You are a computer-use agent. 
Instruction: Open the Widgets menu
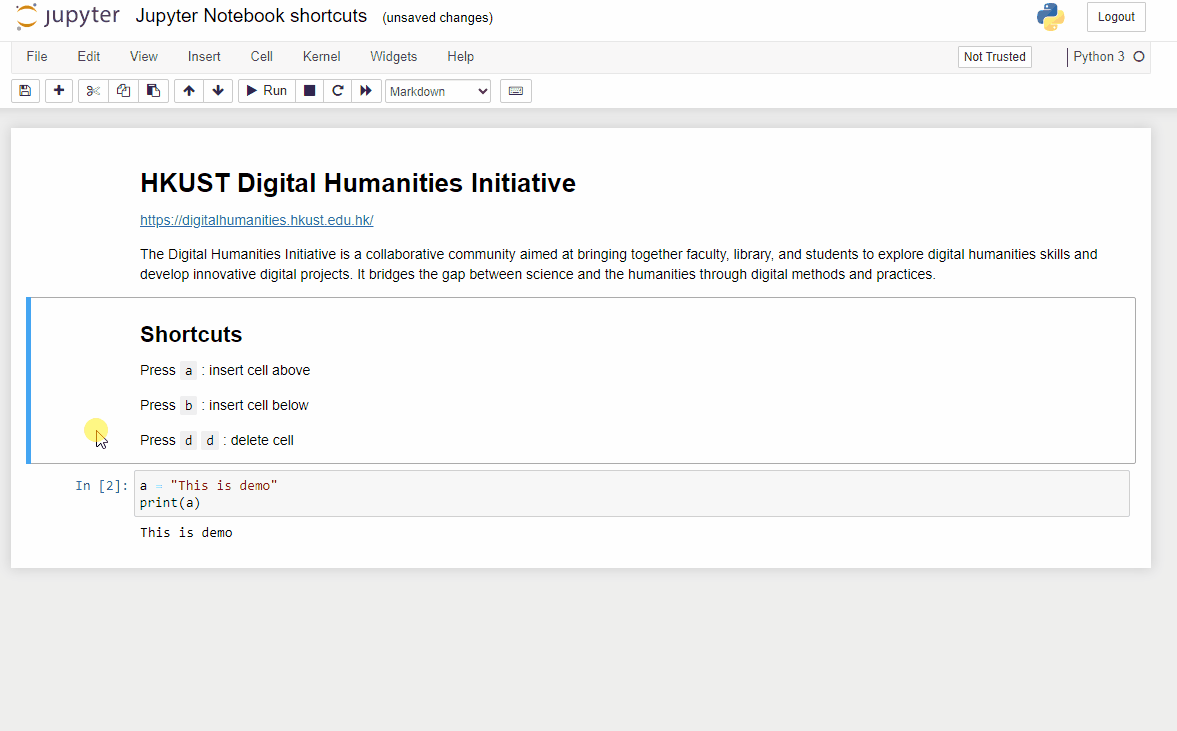click(x=393, y=56)
